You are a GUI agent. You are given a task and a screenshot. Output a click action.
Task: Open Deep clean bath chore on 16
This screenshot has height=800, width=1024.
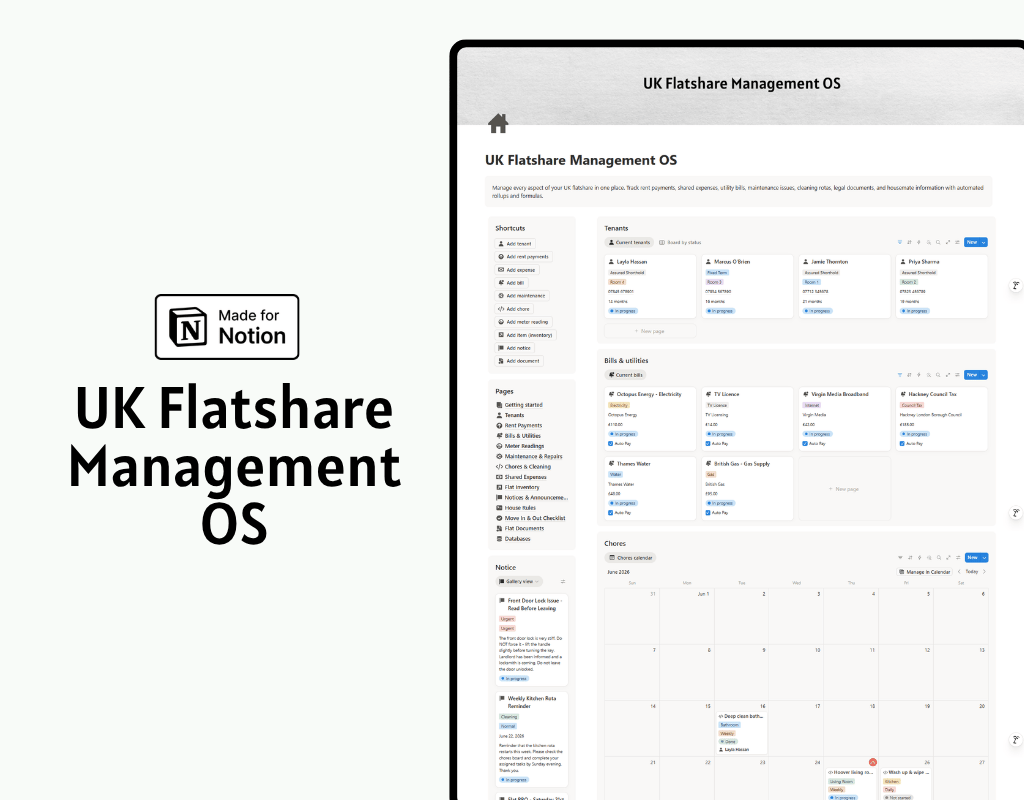click(x=741, y=733)
